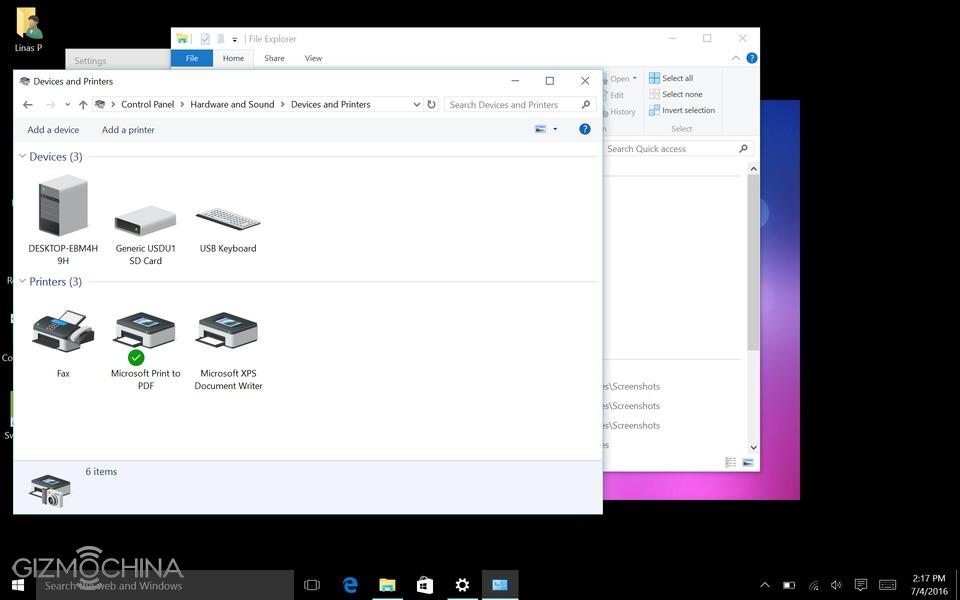Click Add a device

pos(53,130)
